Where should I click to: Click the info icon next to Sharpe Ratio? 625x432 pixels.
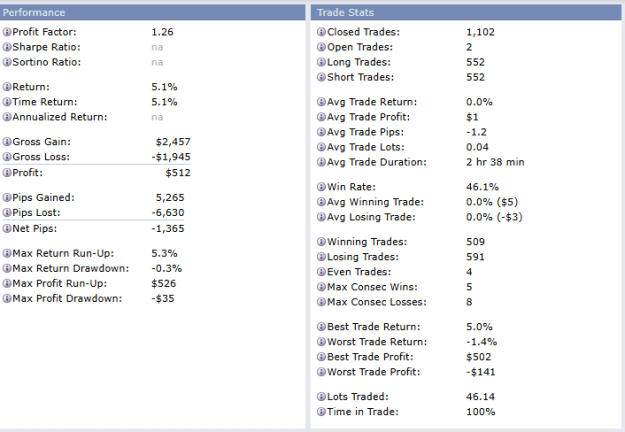point(7,47)
